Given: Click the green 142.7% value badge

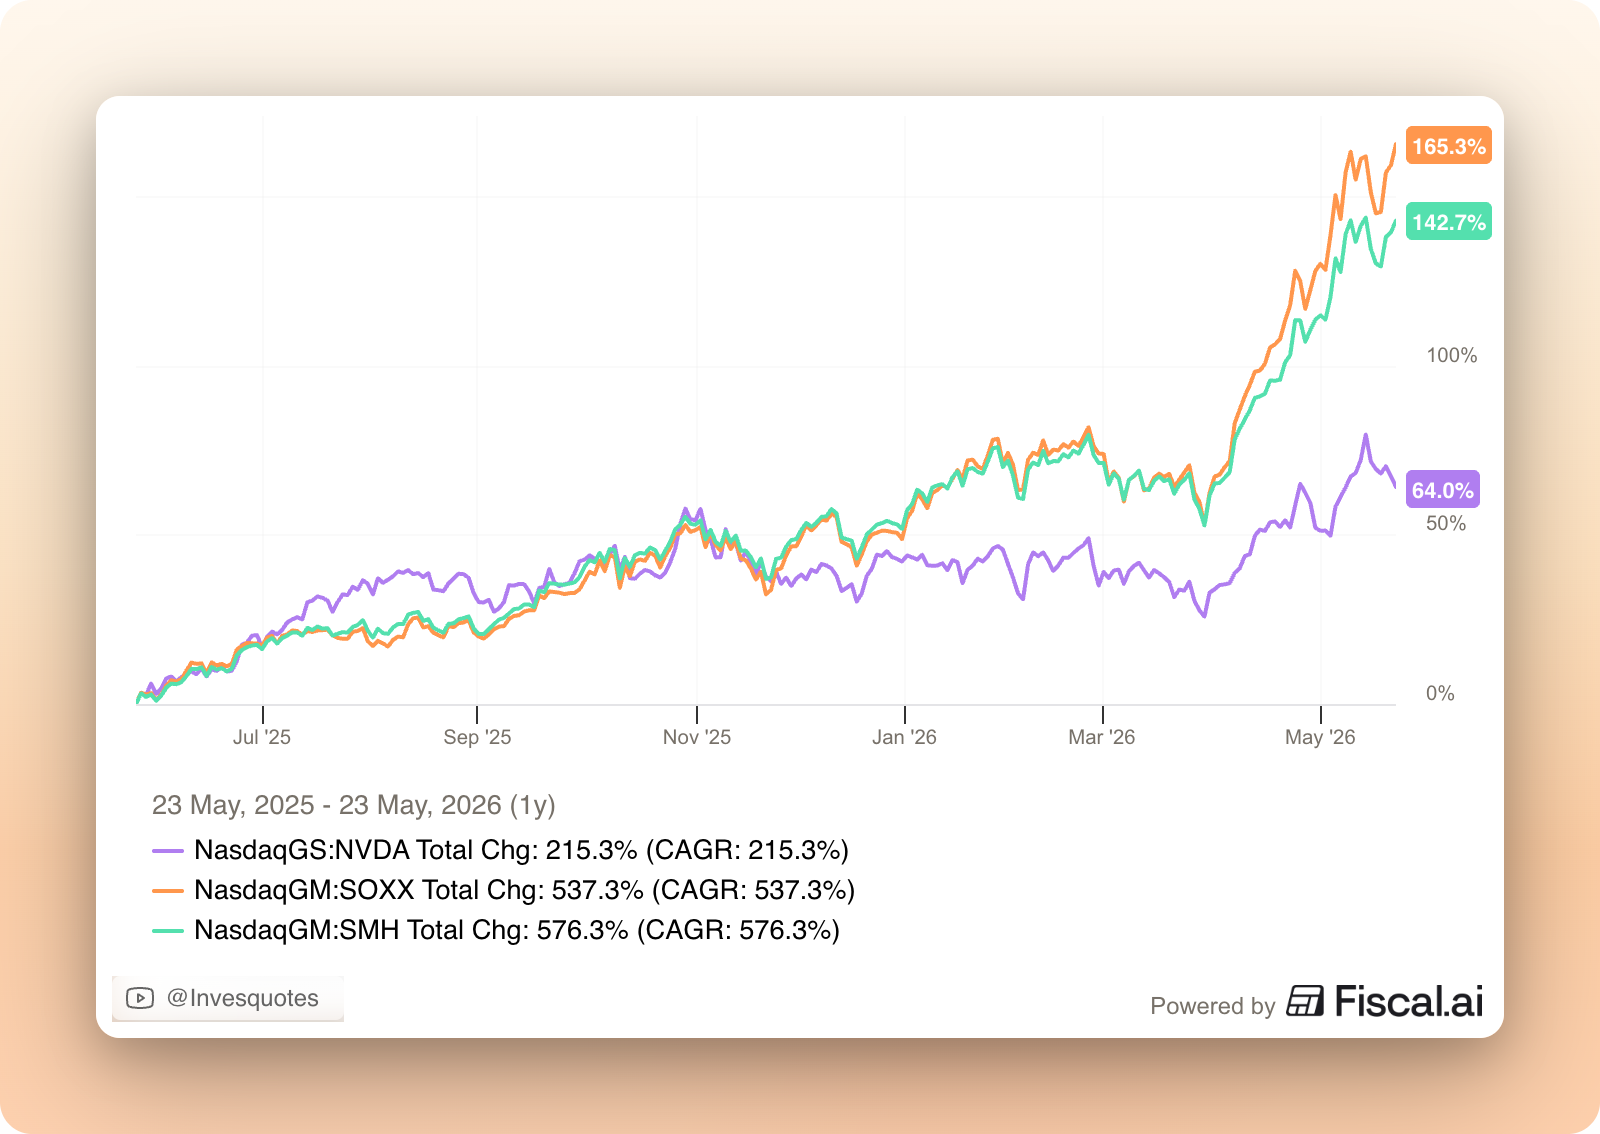Looking at the screenshot, I should click(1448, 222).
